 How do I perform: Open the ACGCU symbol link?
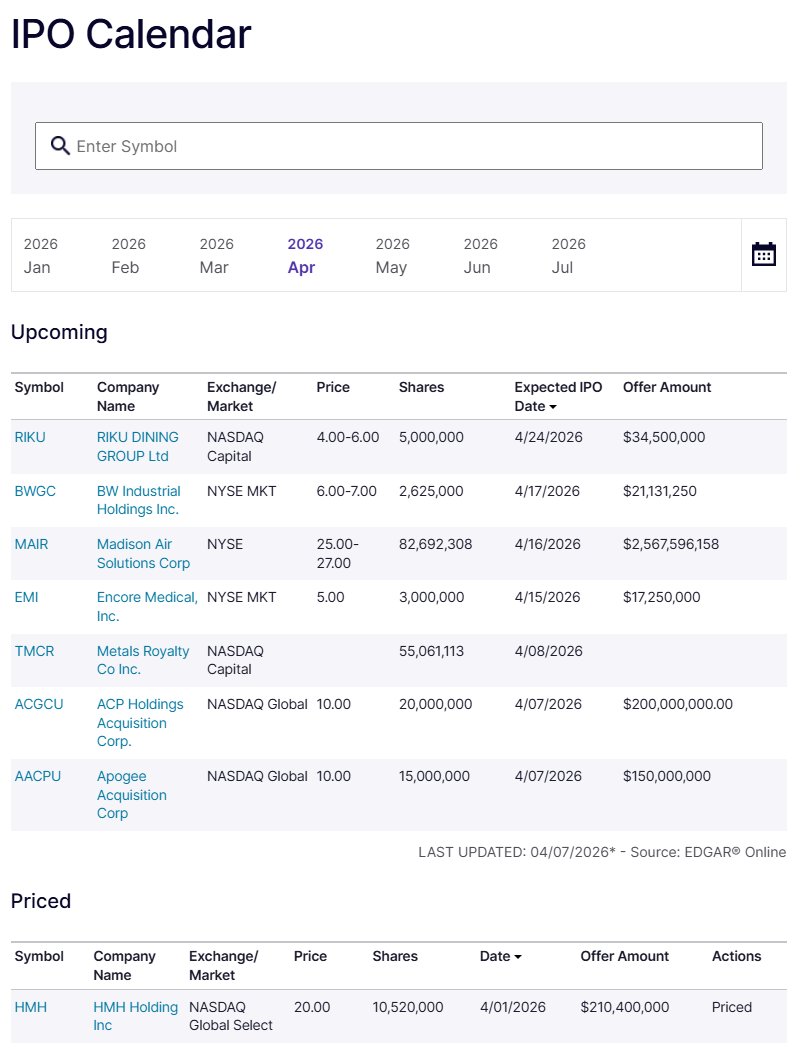point(38,704)
